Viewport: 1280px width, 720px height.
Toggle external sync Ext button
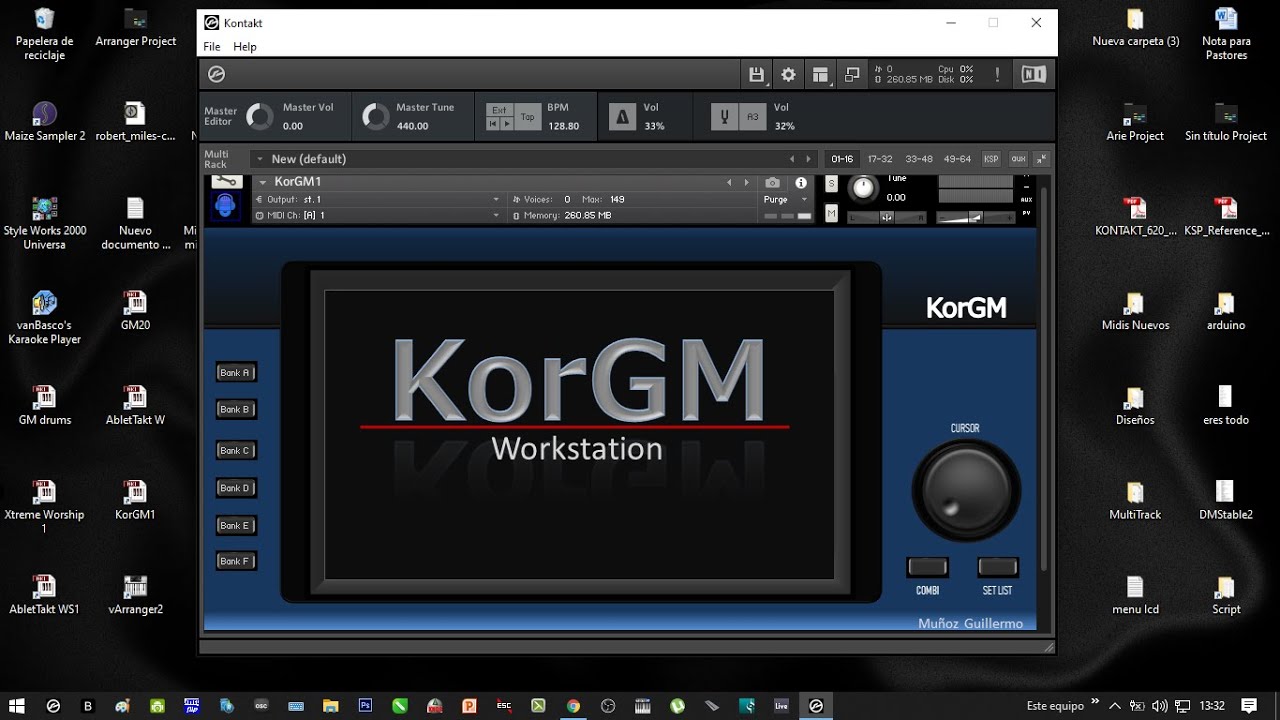[x=499, y=110]
